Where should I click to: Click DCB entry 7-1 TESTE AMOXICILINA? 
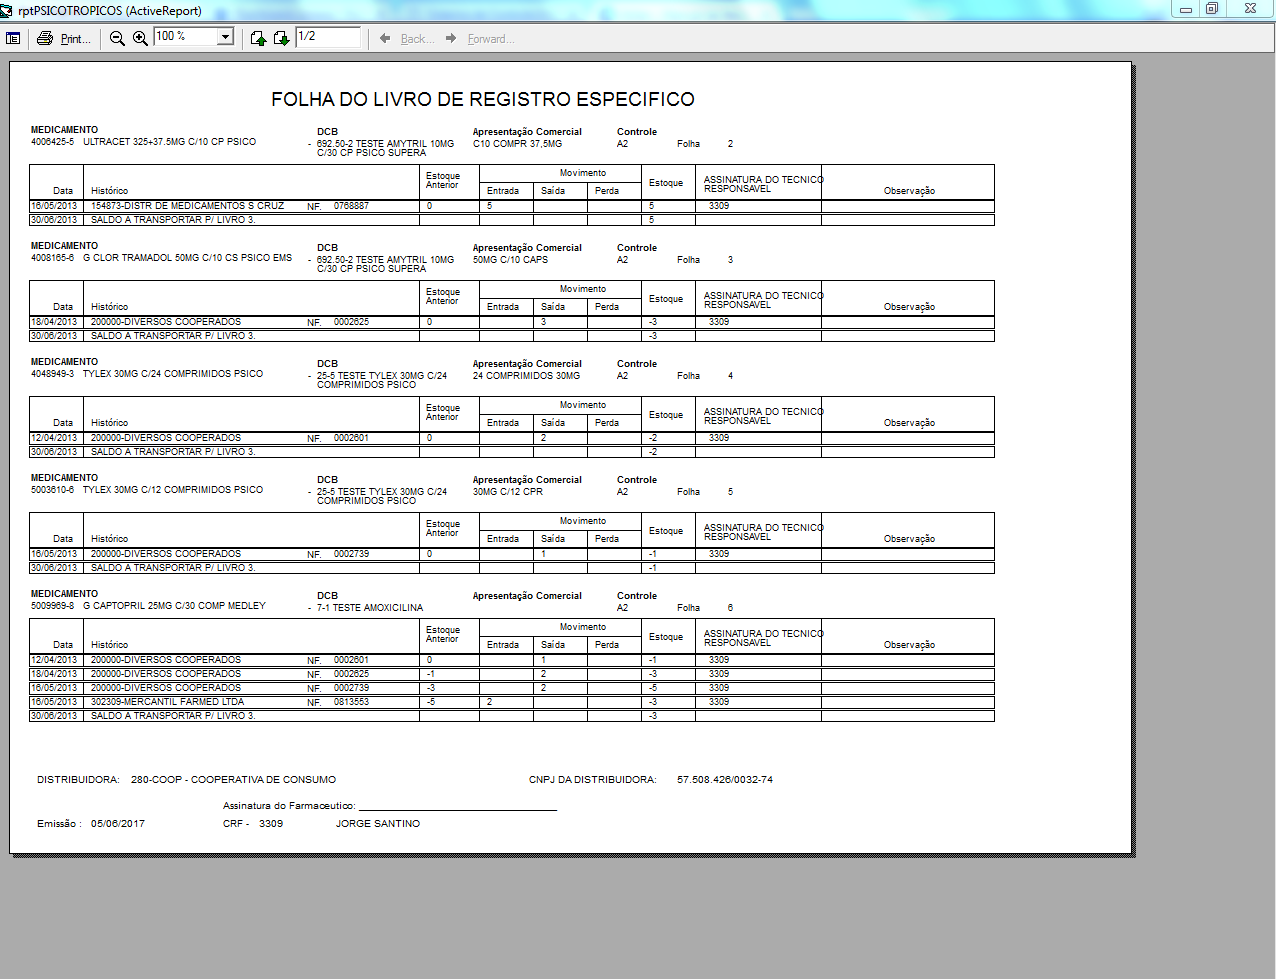coord(370,608)
